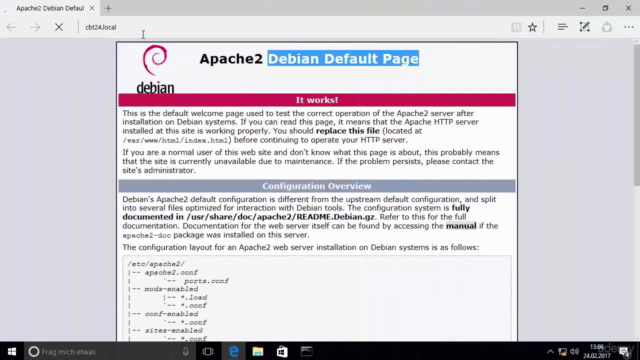The height and width of the screenshot is (360, 640).
Task: Open reading view book icon
Action: click(516, 27)
